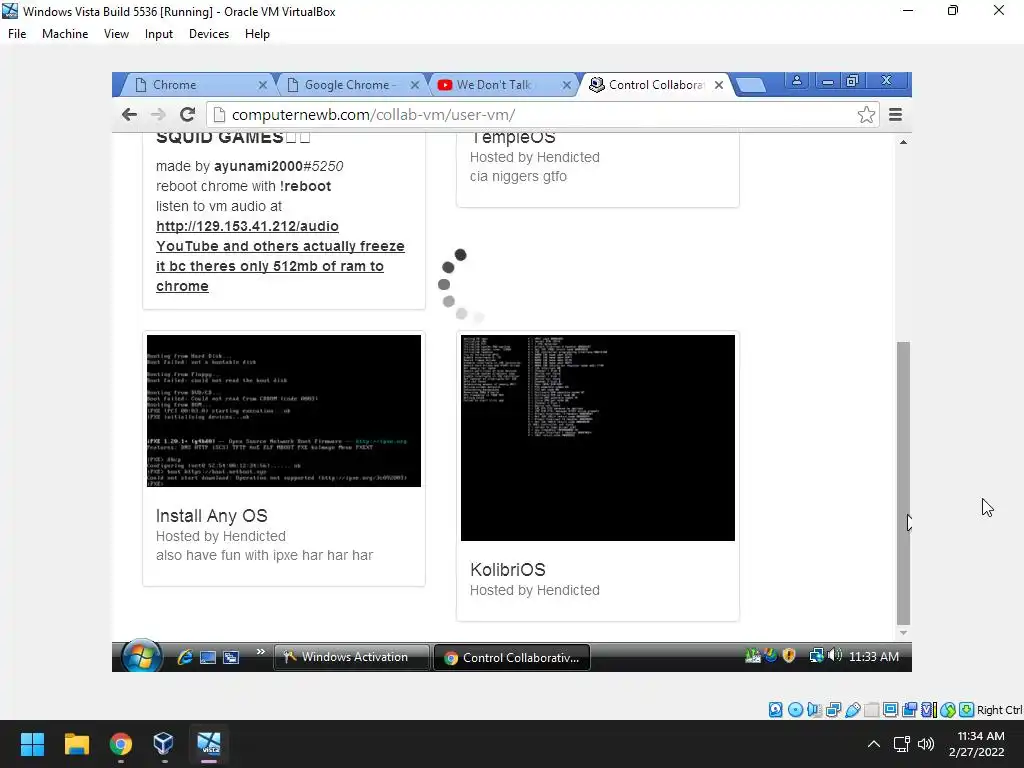Open File Explorer on host taskbar

tap(76, 744)
